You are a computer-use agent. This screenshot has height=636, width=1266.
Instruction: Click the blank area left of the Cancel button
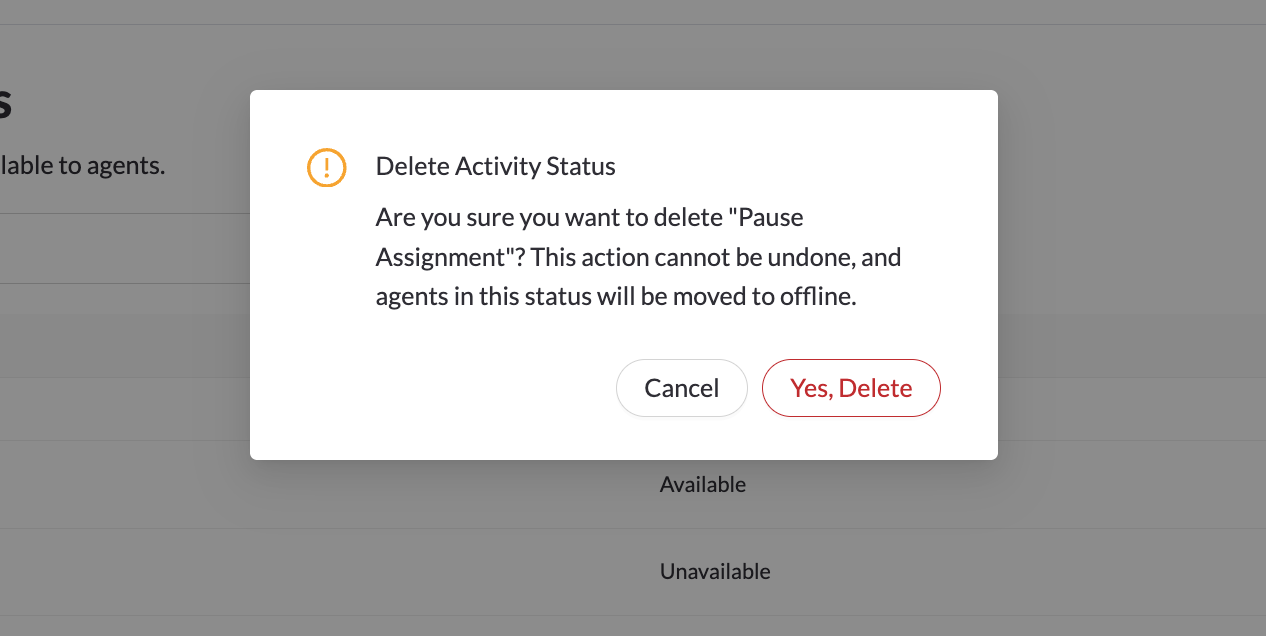pyautogui.click(x=450, y=388)
